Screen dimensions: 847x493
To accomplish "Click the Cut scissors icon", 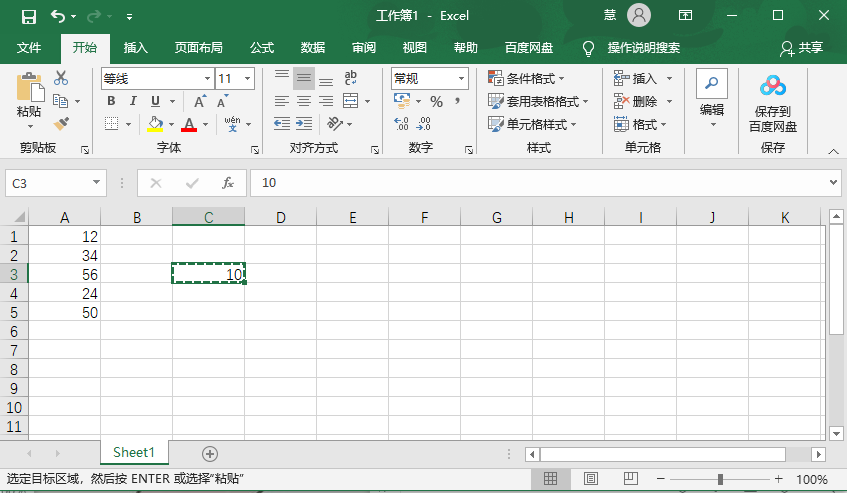I will [61, 78].
